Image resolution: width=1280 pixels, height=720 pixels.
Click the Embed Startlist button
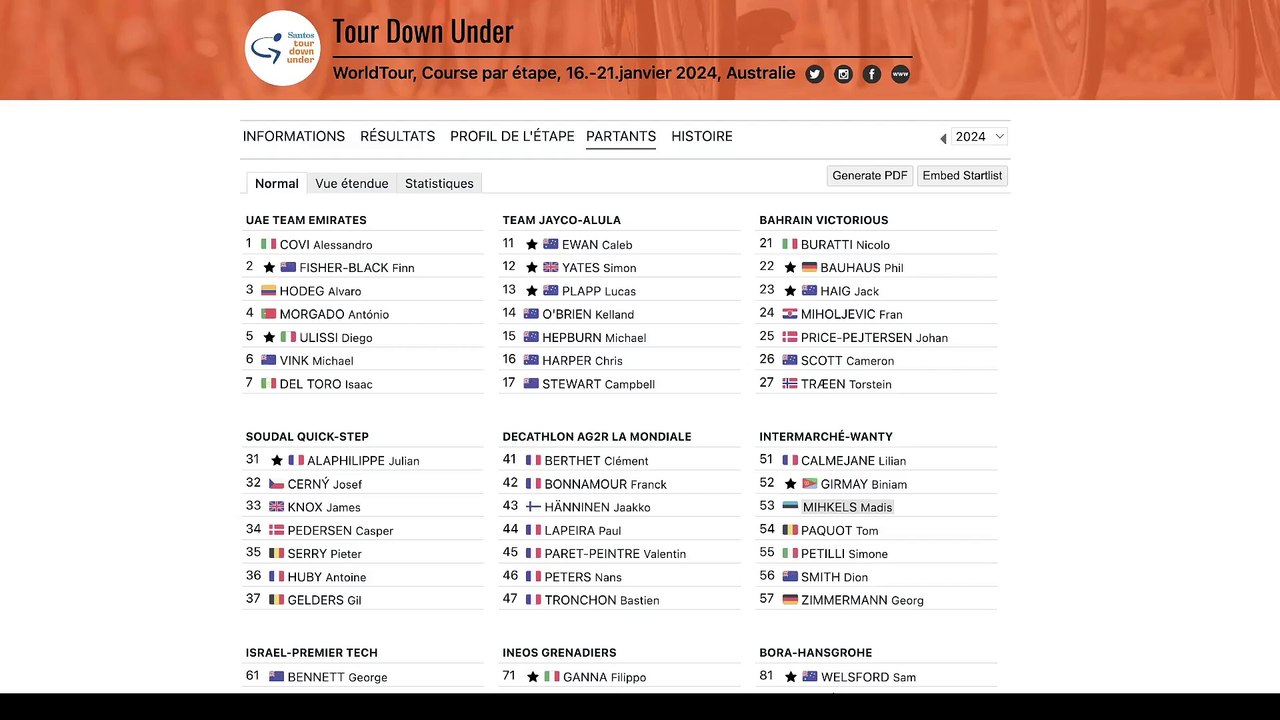click(x=962, y=176)
